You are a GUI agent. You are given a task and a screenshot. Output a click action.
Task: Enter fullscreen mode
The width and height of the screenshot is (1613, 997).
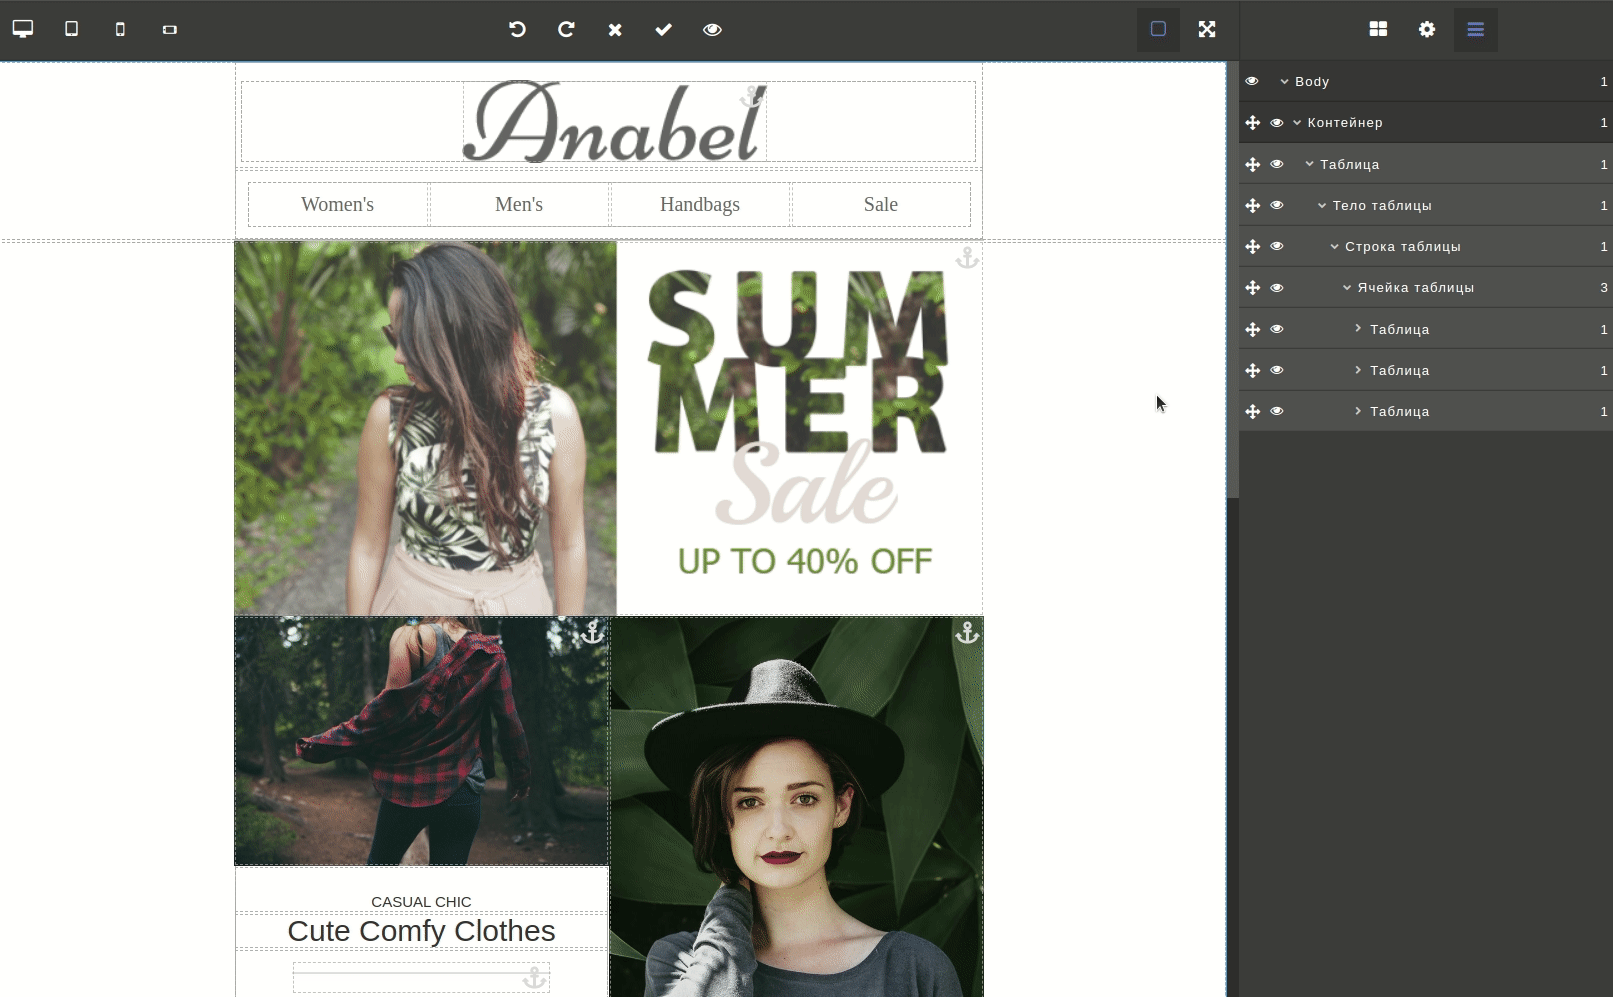click(1207, 29)
